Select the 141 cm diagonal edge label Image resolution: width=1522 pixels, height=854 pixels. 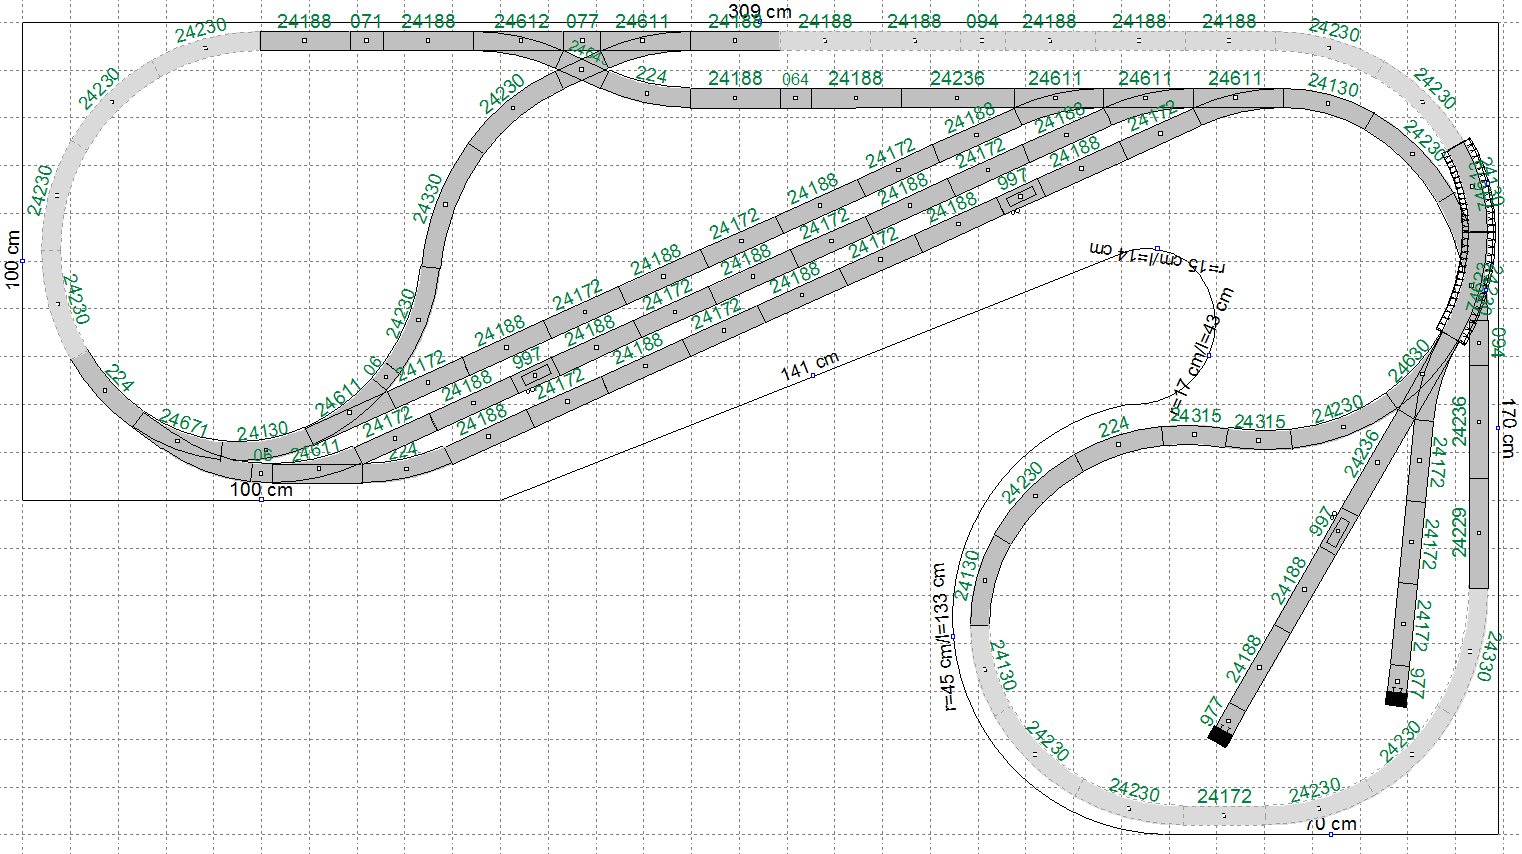810,366
